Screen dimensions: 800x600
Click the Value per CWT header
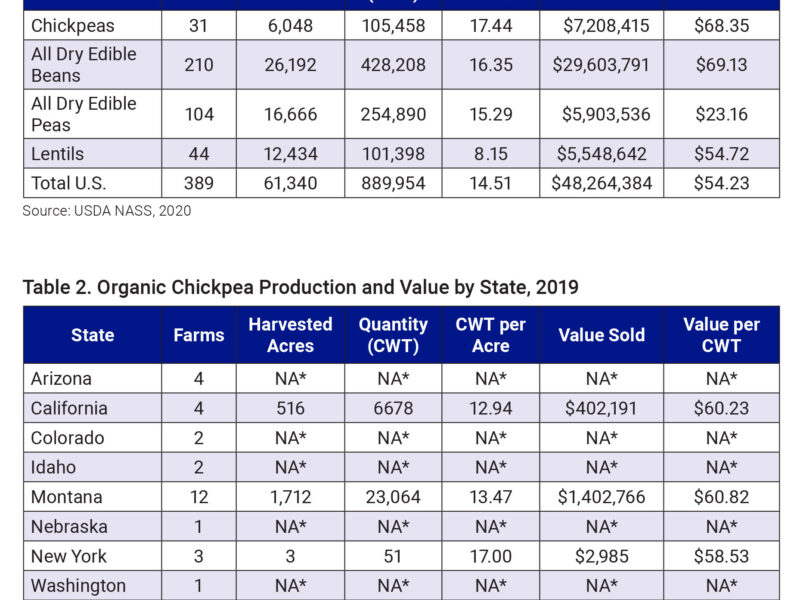pos(721,335)
